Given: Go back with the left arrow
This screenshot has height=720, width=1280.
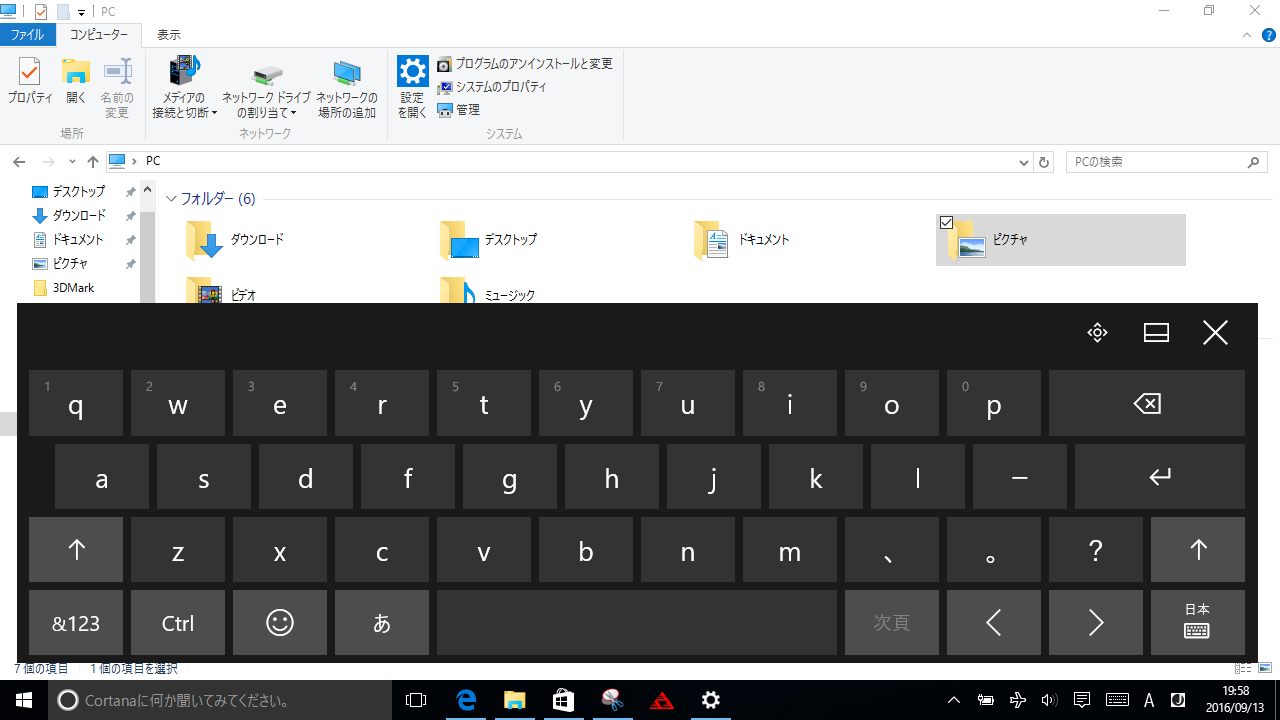Looking at the screenshot, I should tap(19, 162).
